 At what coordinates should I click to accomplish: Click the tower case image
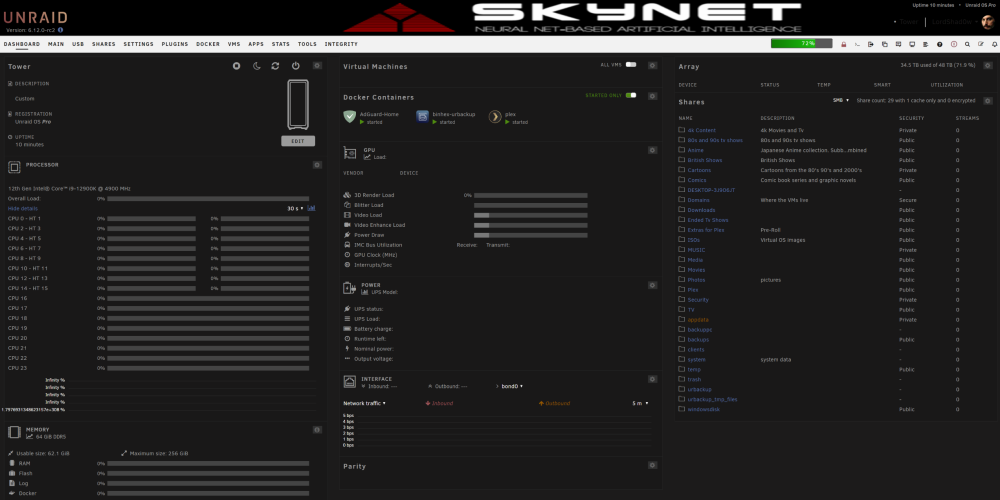(x=298, y=105)
